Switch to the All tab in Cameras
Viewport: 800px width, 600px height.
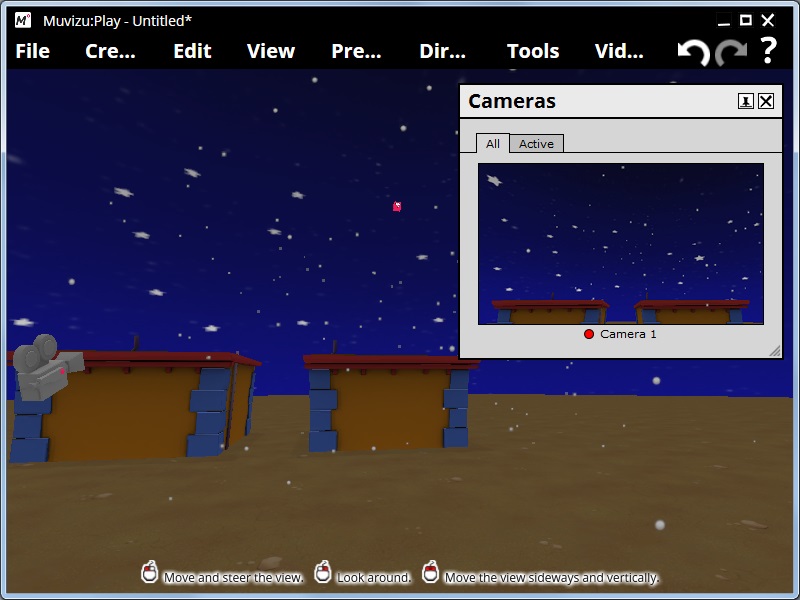click(x=492, y=143)
